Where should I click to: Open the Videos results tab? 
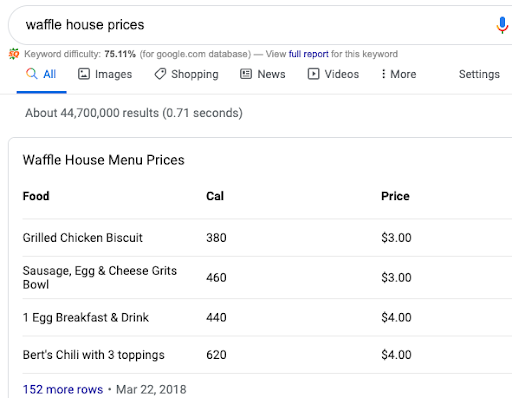(333, 74)
